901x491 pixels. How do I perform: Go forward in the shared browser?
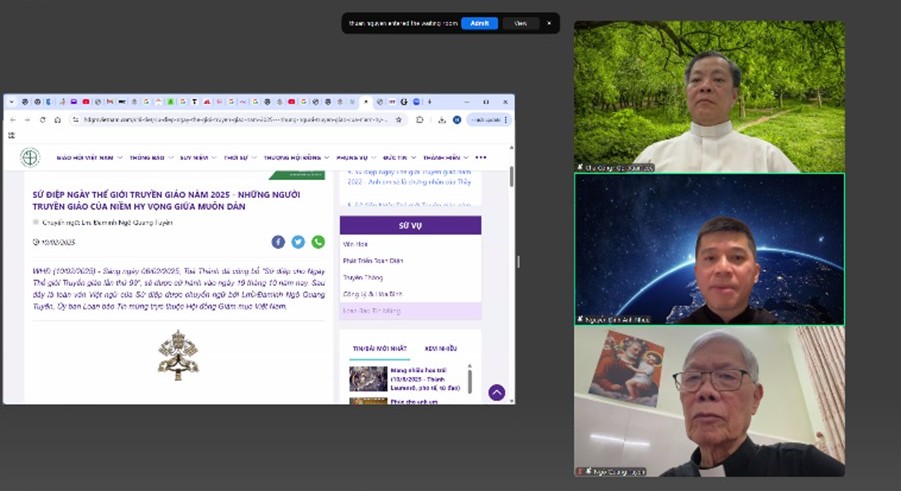click(27, 120)
